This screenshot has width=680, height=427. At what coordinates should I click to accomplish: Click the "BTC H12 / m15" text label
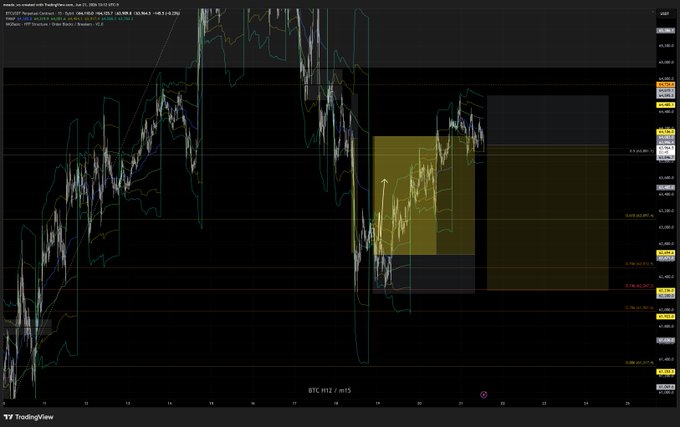click(x=330, y=391)
